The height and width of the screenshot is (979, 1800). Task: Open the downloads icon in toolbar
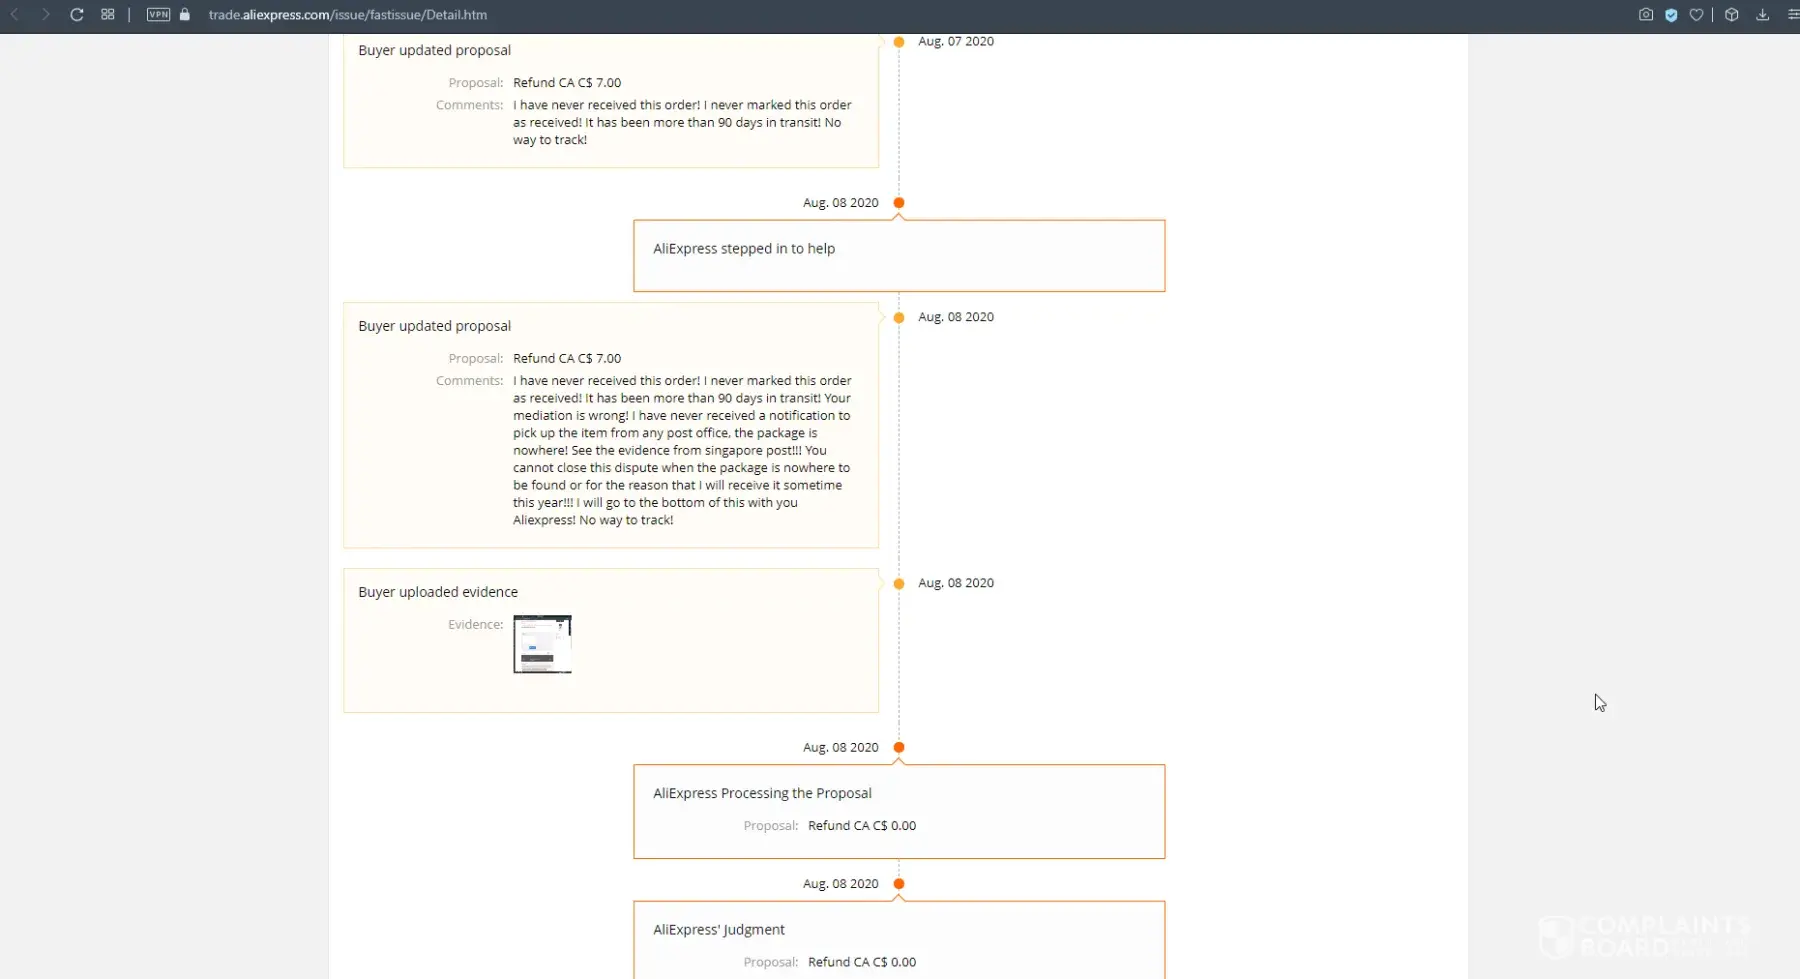click(x=1762, y=15)
